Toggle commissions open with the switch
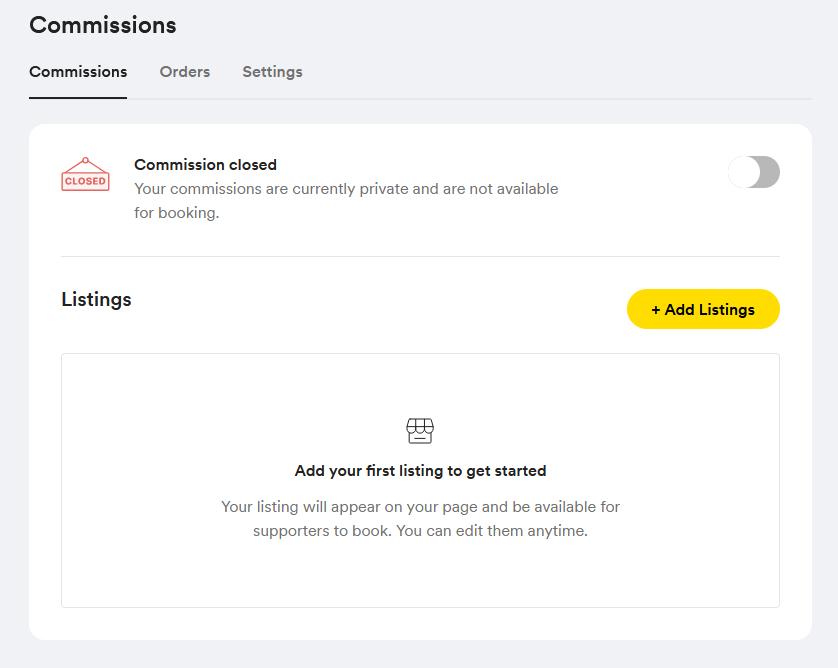 [754, 172]
